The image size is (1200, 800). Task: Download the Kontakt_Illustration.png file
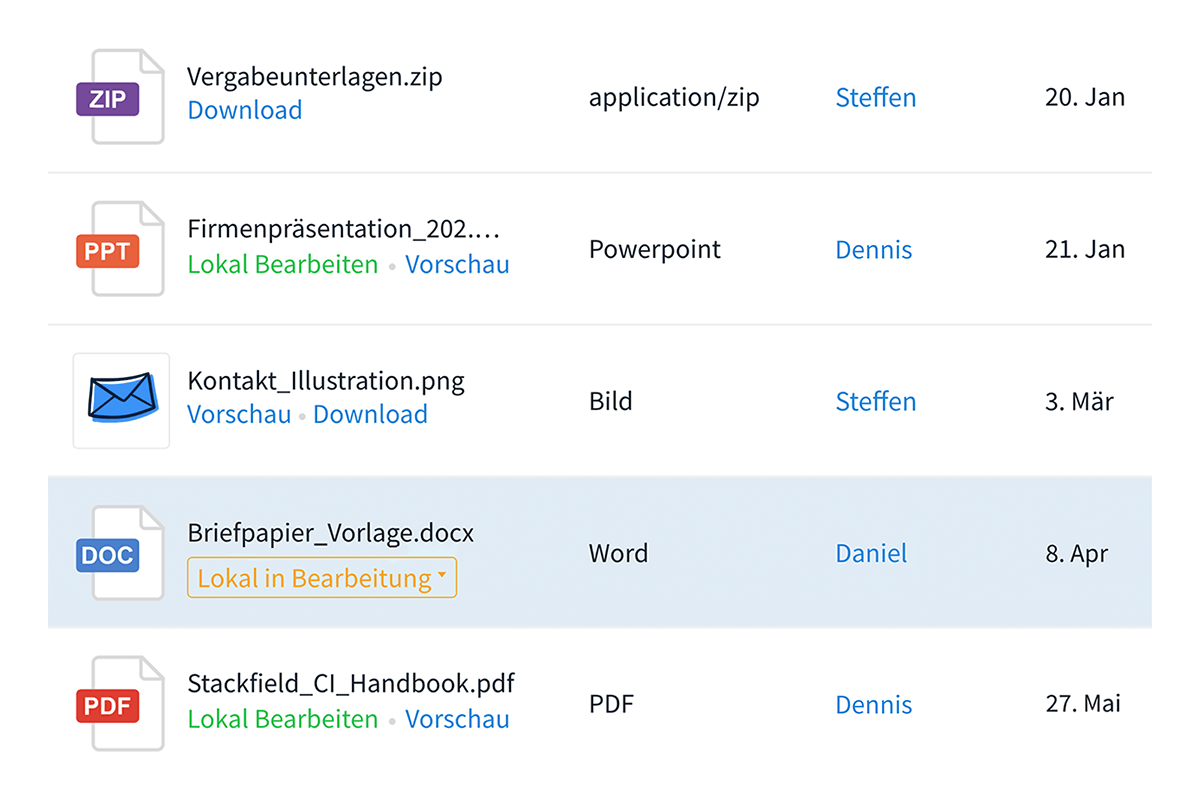pos(370,414)
